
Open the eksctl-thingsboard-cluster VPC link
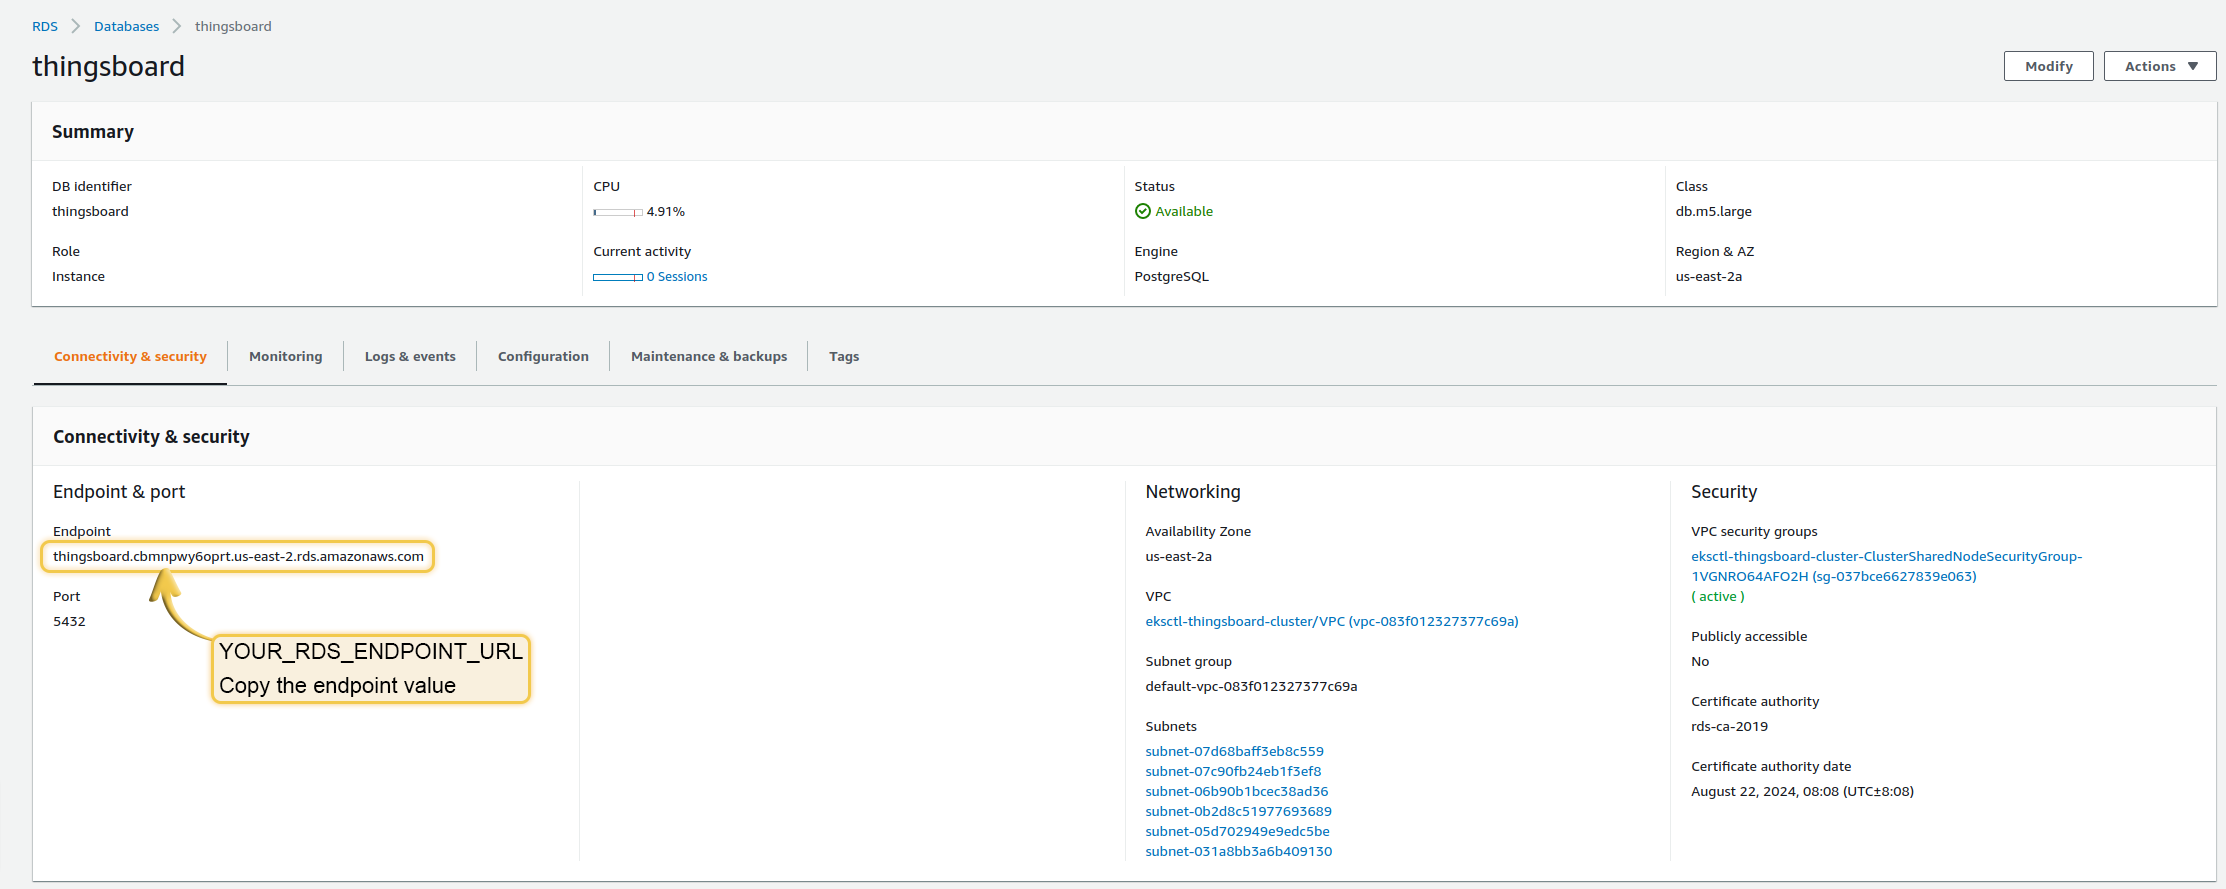(1332, 621)
